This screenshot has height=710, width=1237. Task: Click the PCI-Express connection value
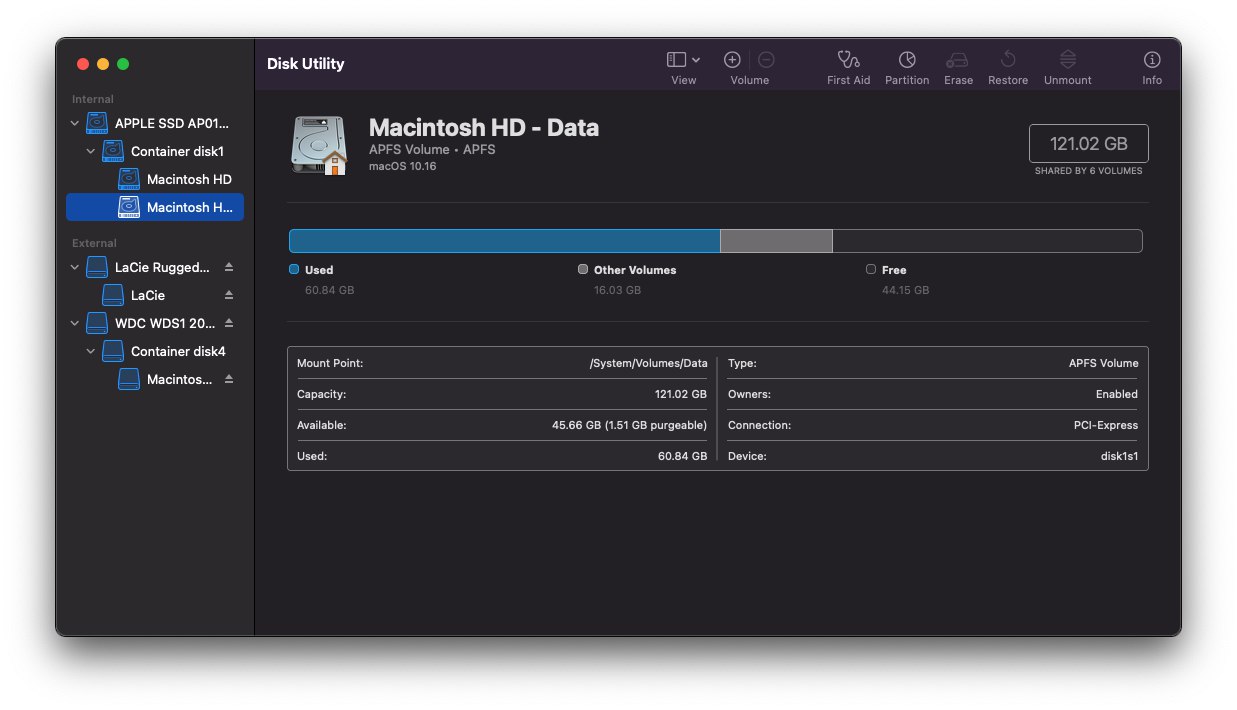[1105, 425]
